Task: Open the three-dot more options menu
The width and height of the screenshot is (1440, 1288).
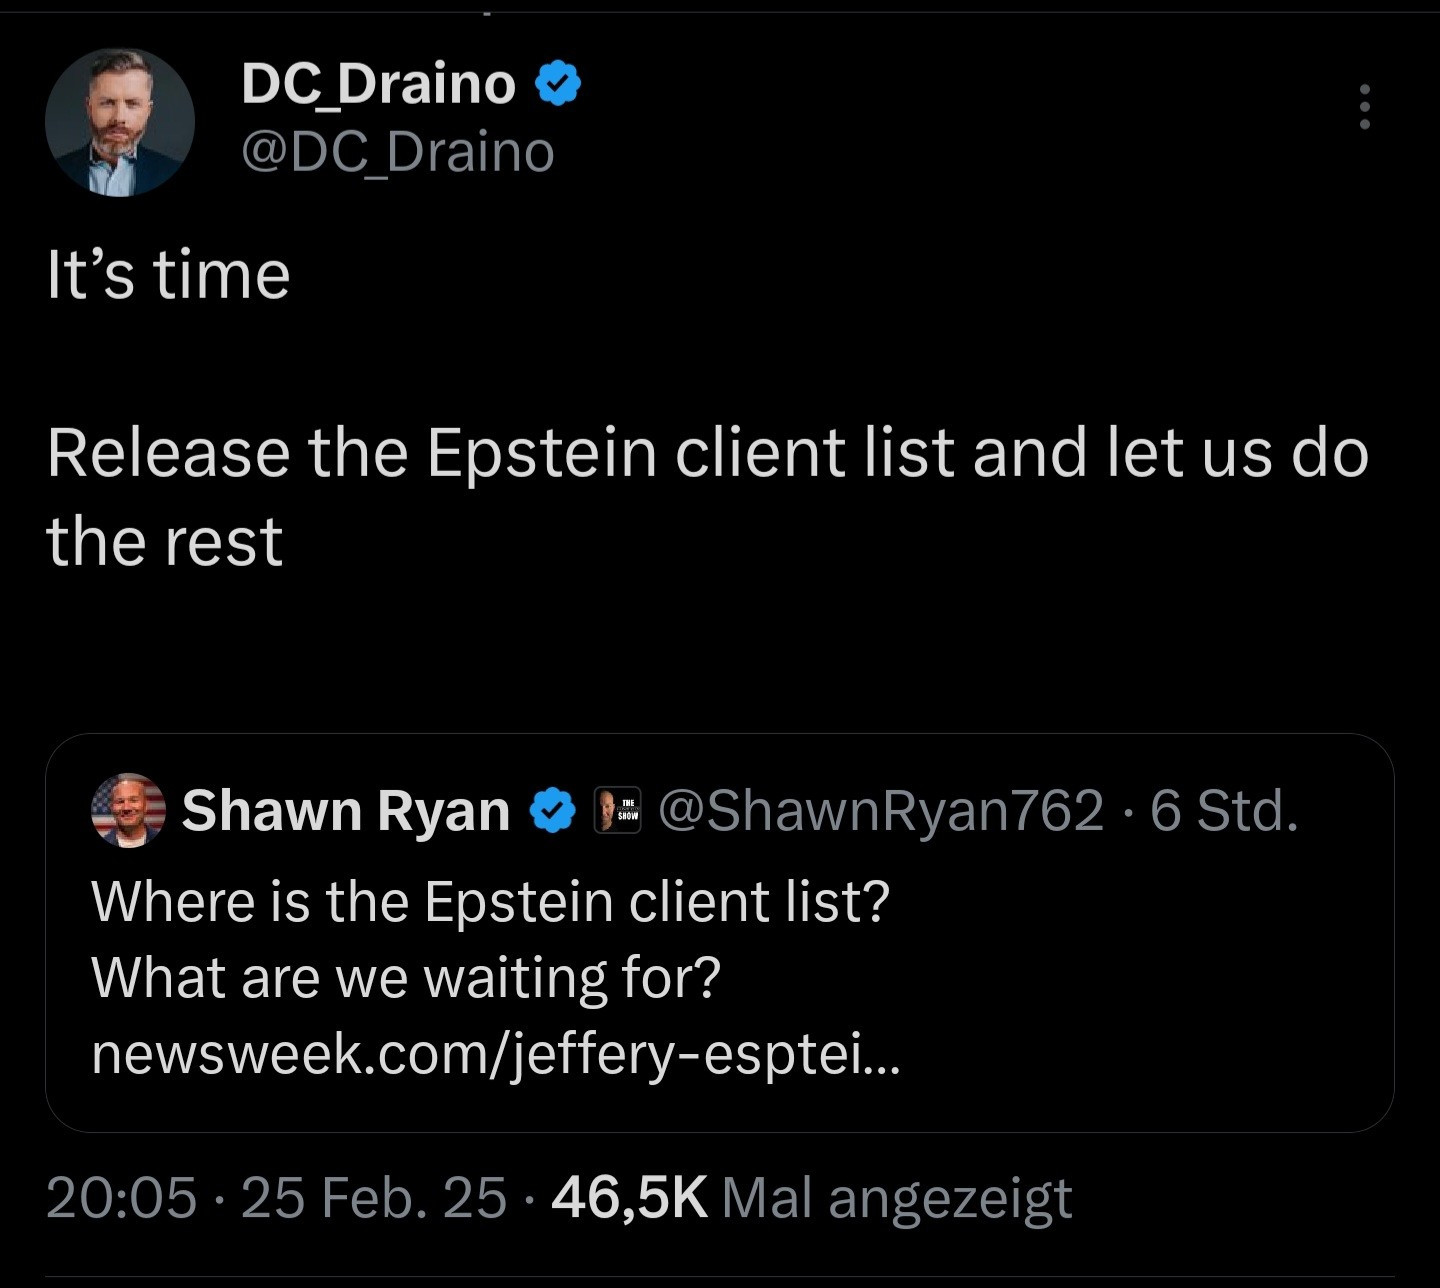Action: point(1363,106)
